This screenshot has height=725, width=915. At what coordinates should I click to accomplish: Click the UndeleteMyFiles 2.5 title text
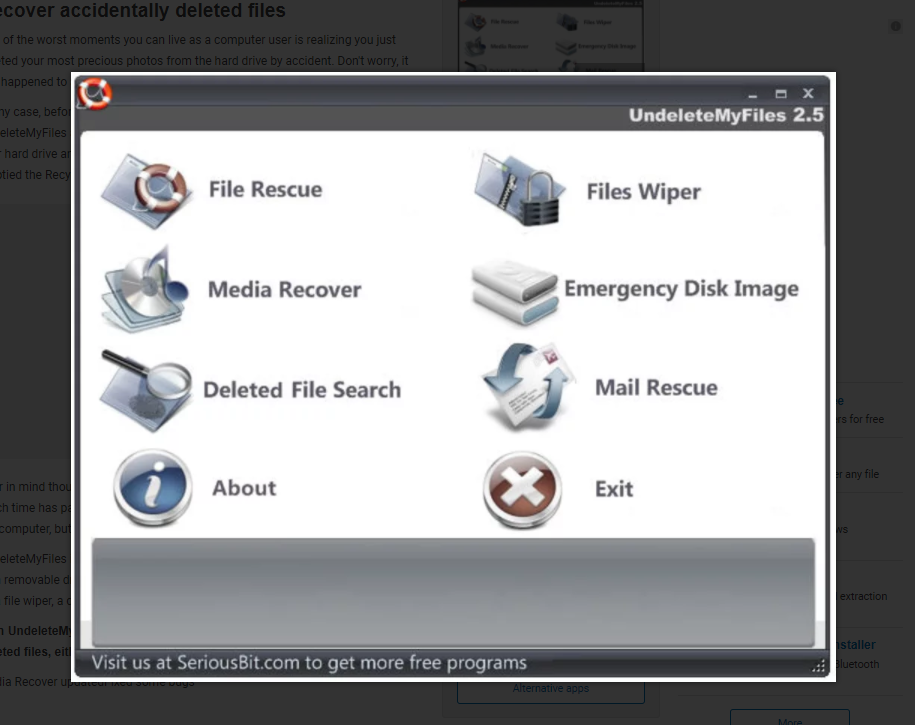point(726,116)
